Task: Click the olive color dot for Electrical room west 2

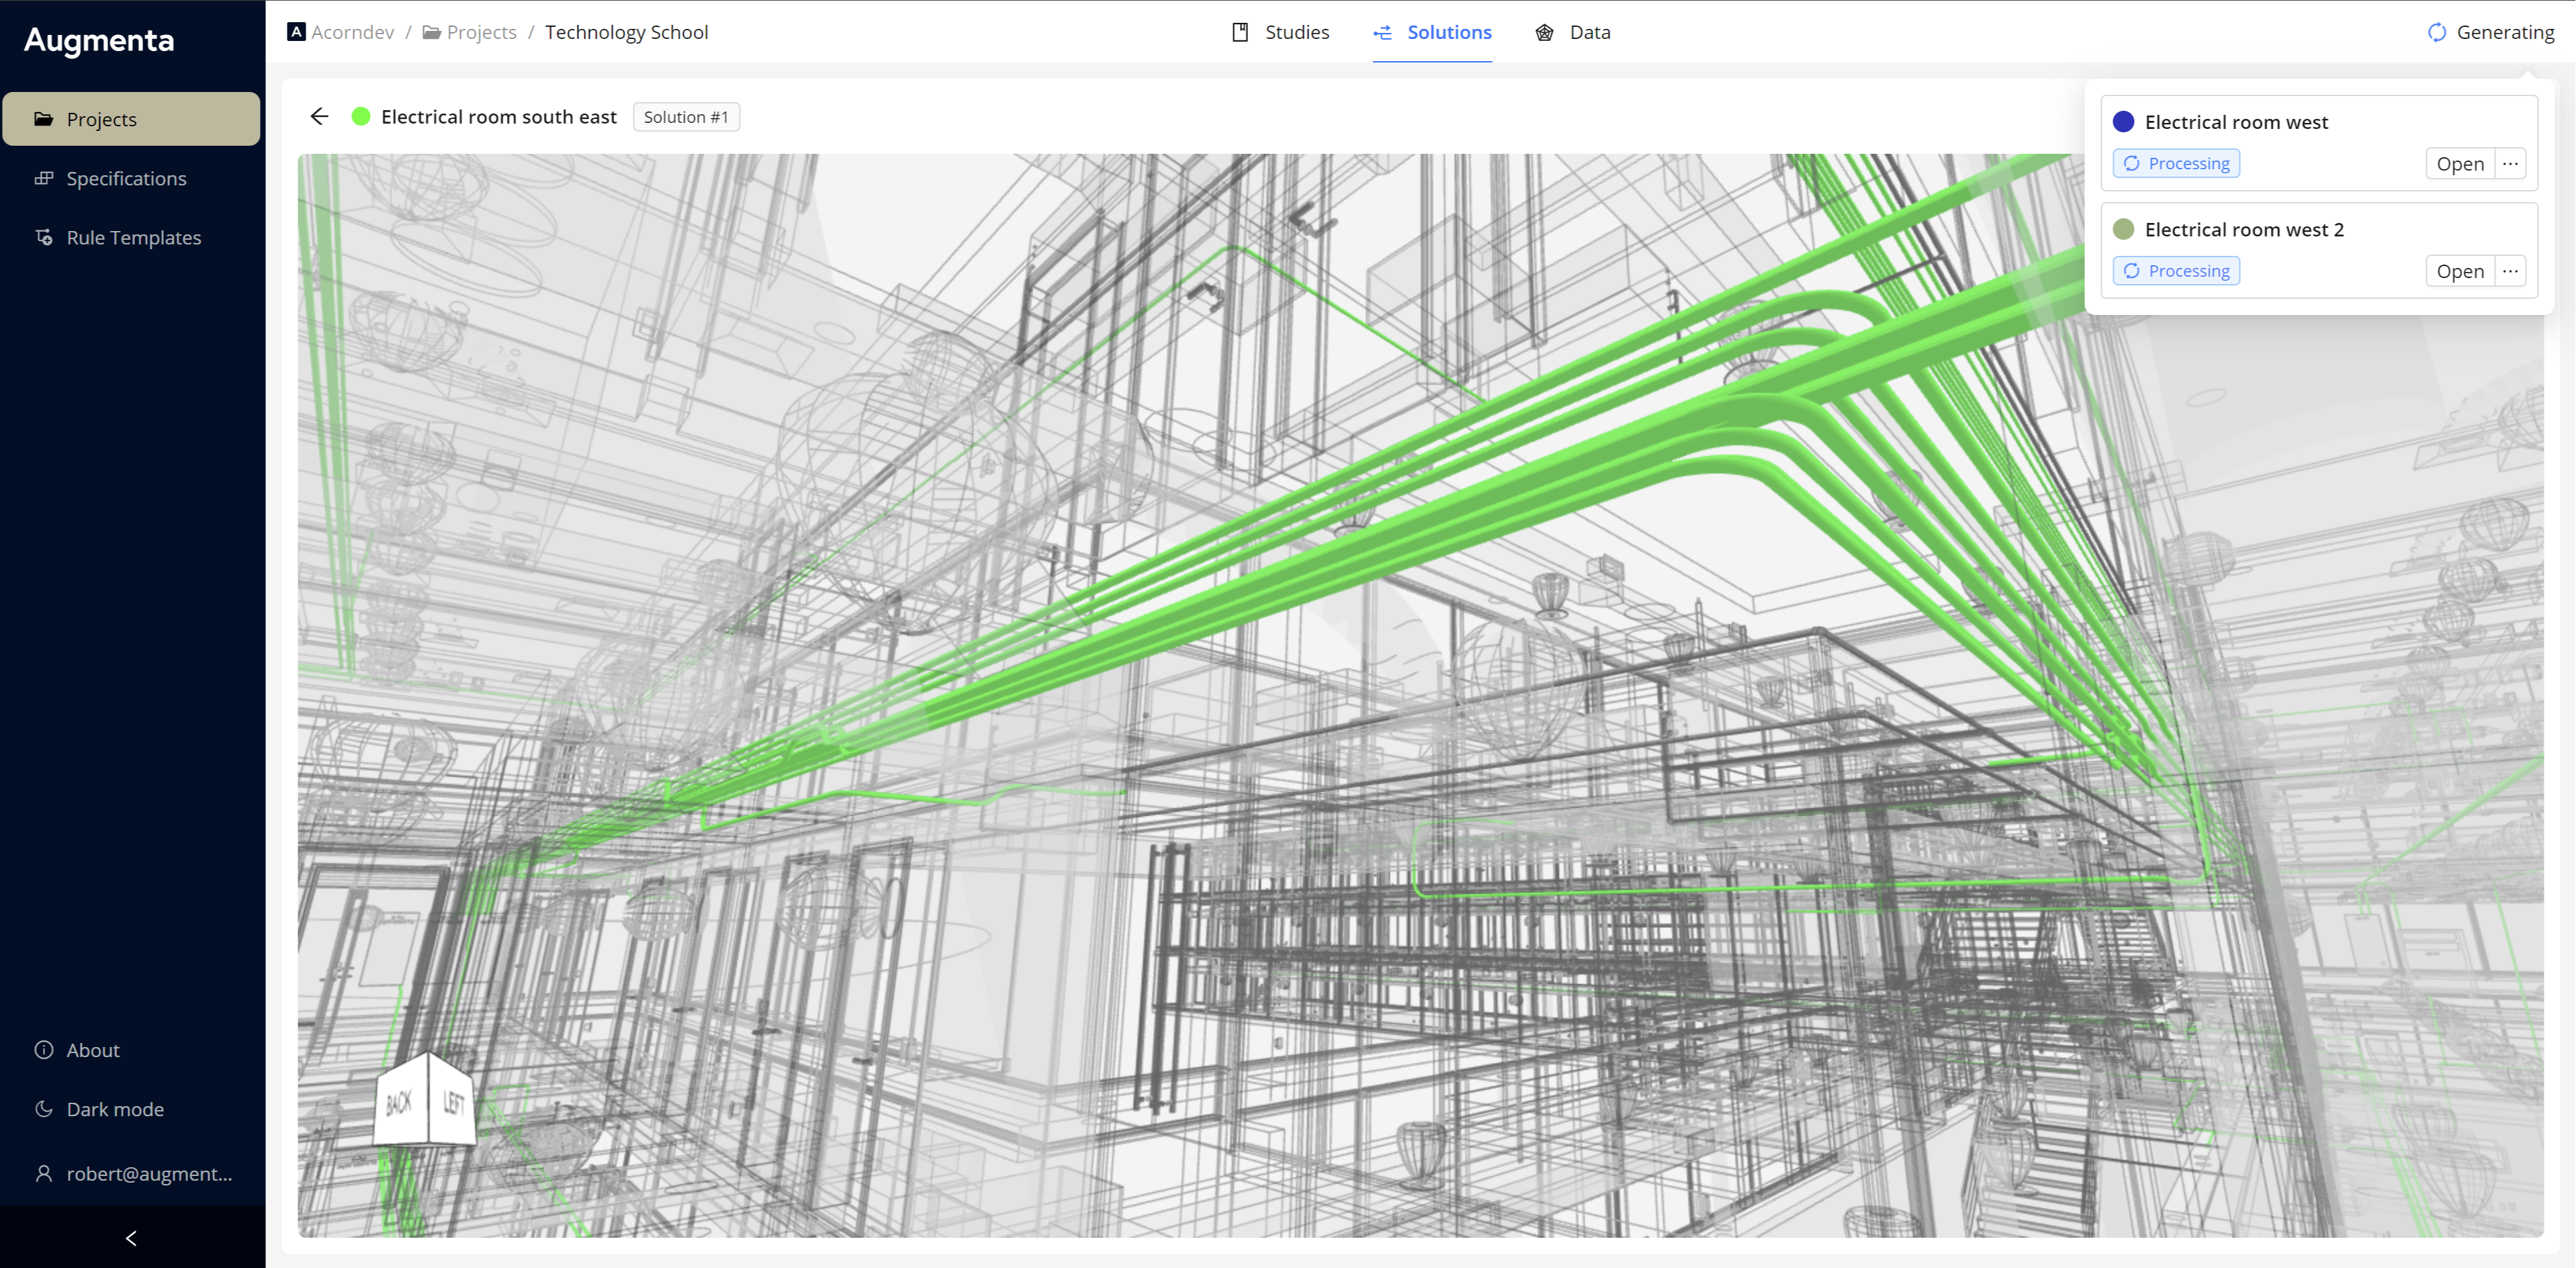Action: point(2123,229)
